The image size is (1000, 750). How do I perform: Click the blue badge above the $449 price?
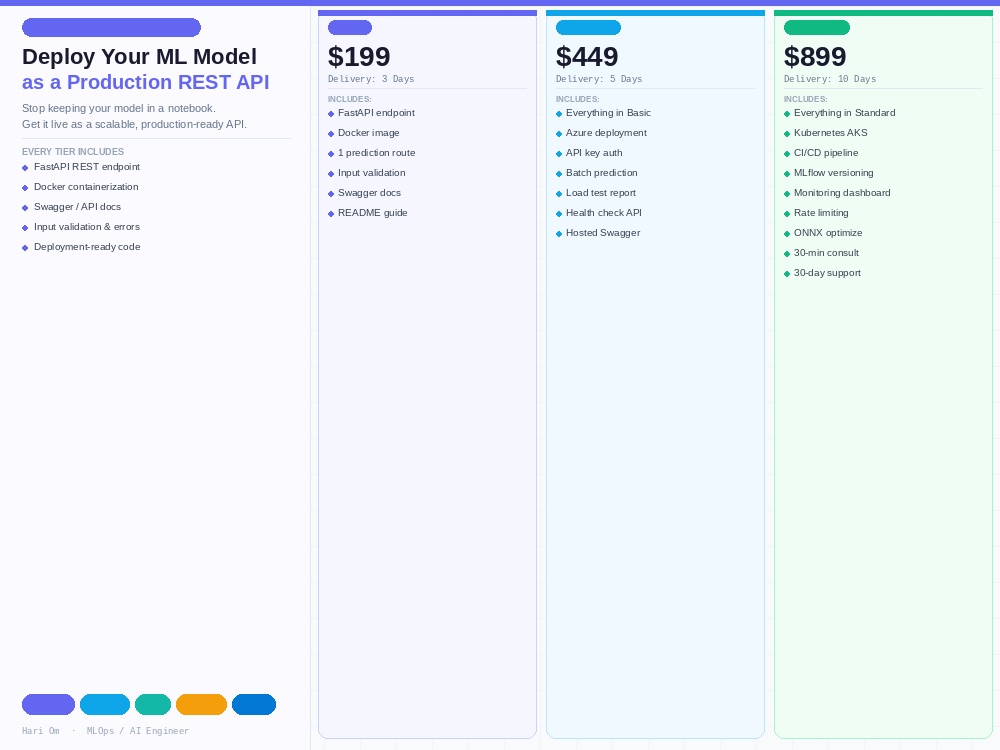pos(588,27)
